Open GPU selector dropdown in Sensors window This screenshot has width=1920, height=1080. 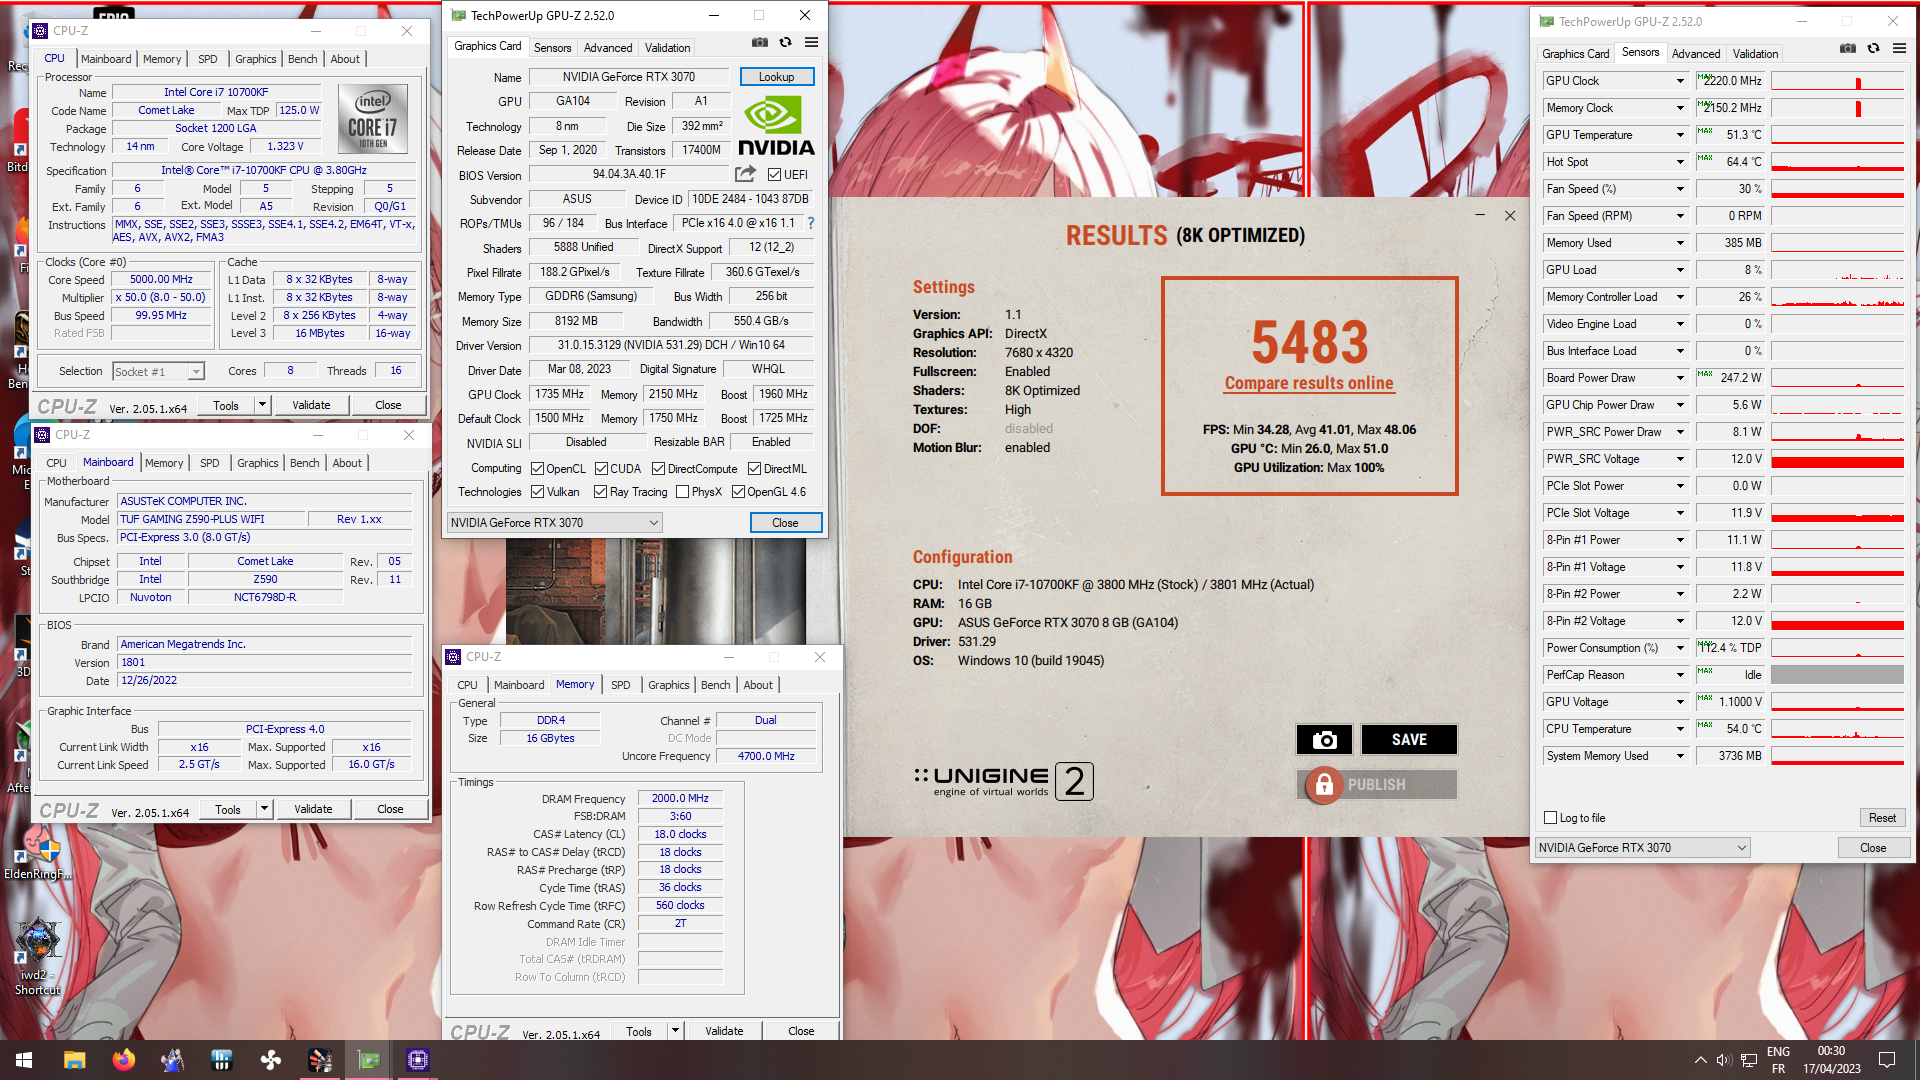(1642, 848)
